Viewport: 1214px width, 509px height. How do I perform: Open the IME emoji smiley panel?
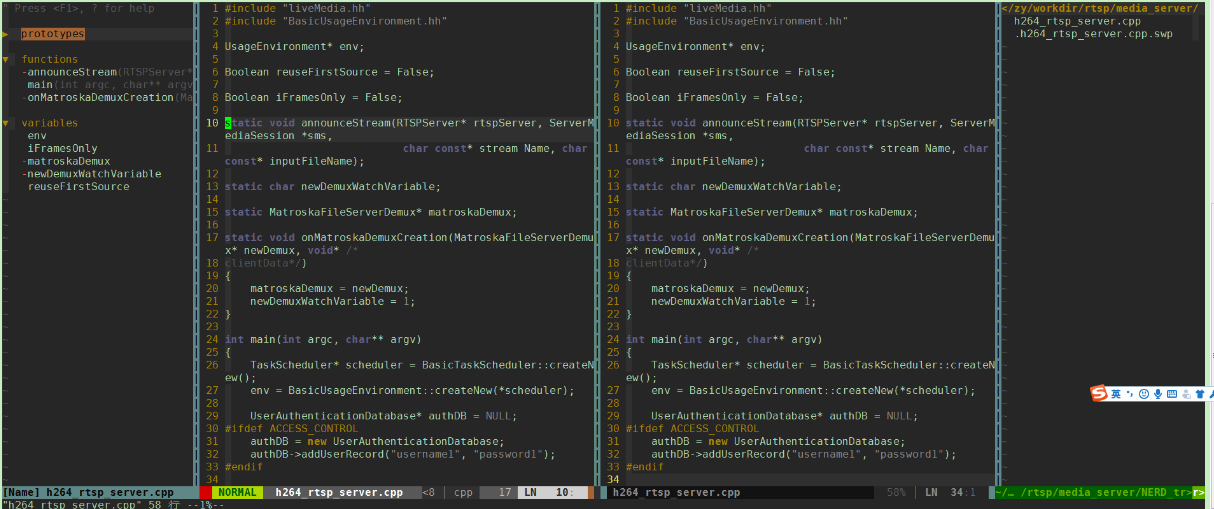point(1144,394)
